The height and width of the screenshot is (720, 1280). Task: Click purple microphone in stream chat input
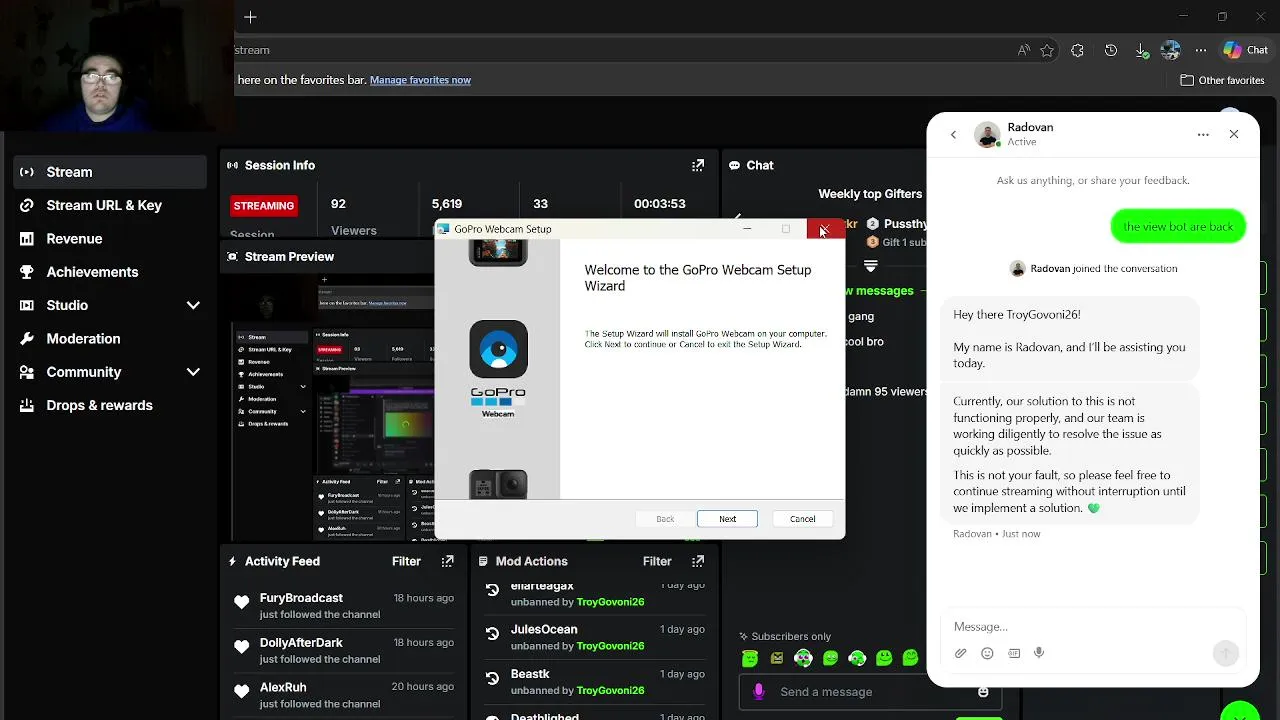click(x=758, y=692)
